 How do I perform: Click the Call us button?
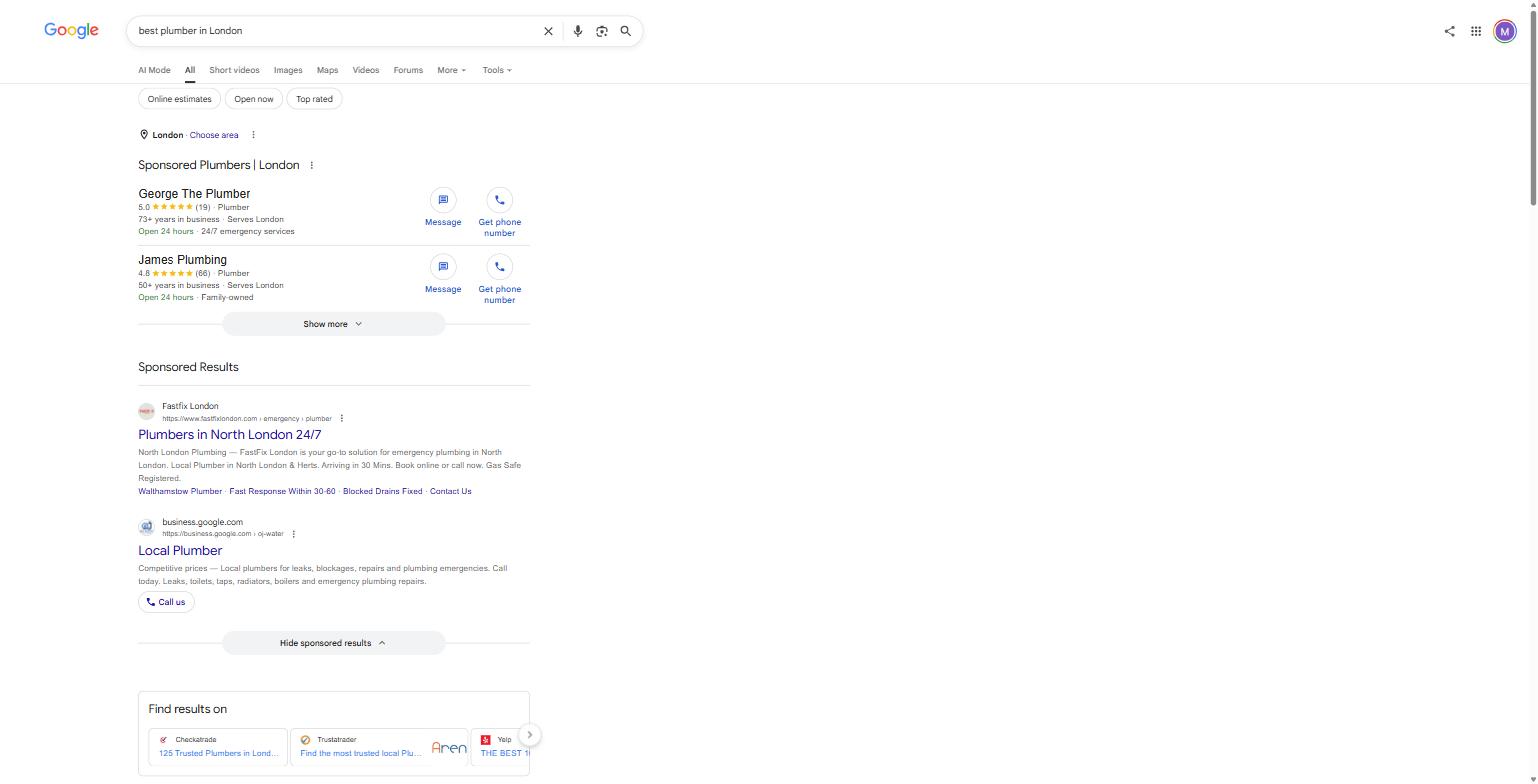tap(166, 602)
